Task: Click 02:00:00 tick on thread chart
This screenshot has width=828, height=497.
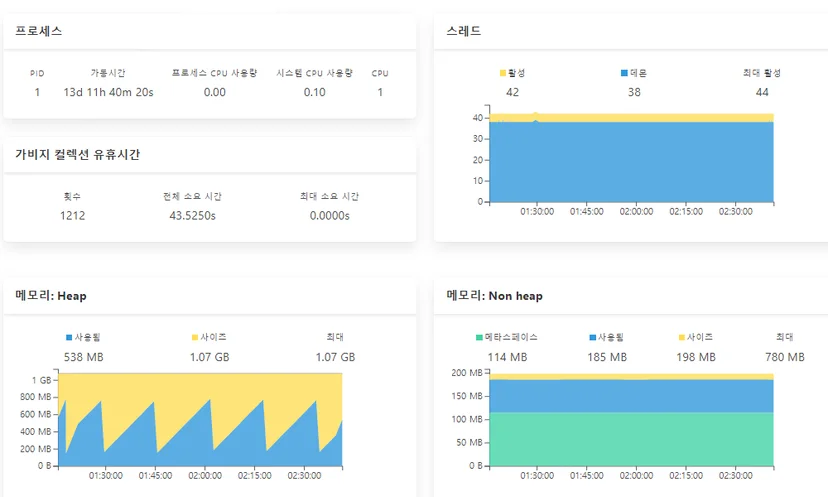Action: (636, 211)
